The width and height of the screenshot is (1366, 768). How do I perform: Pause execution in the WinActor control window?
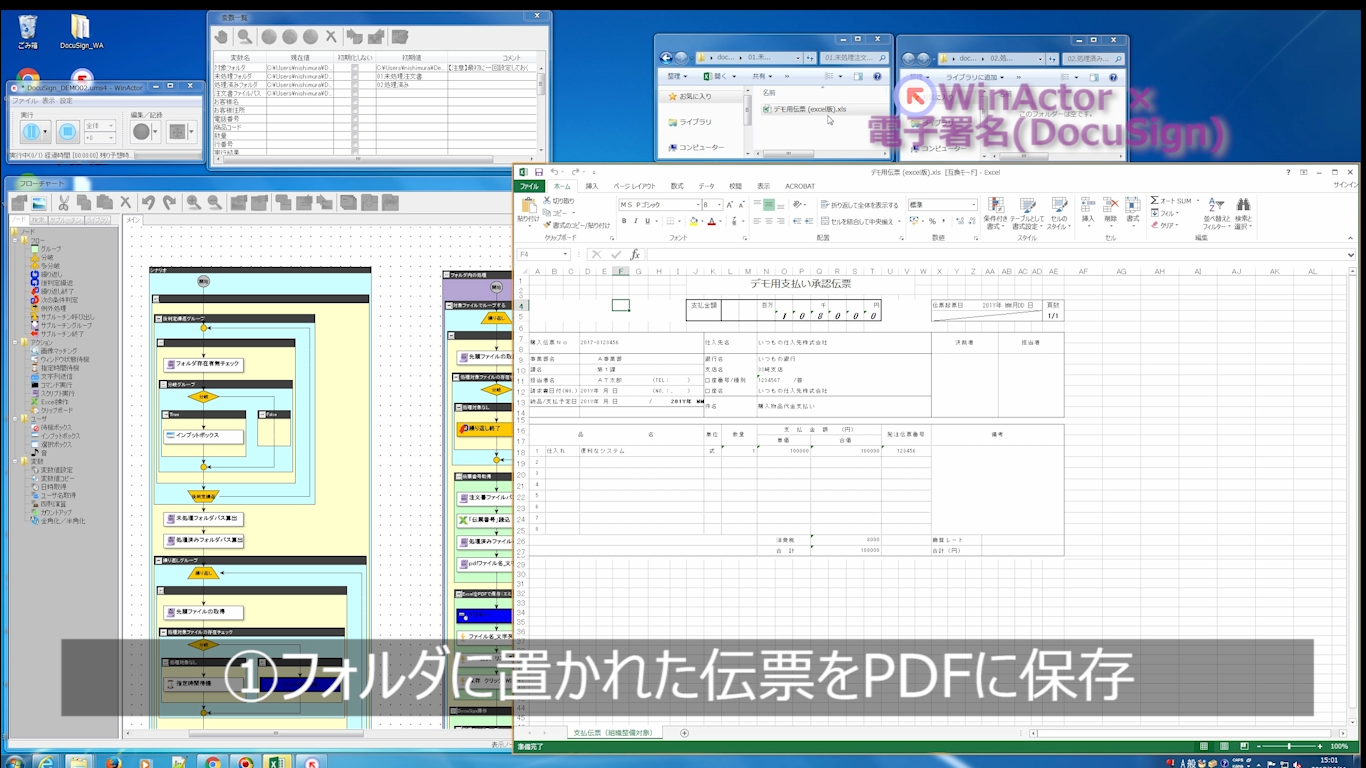pos(31,131)
